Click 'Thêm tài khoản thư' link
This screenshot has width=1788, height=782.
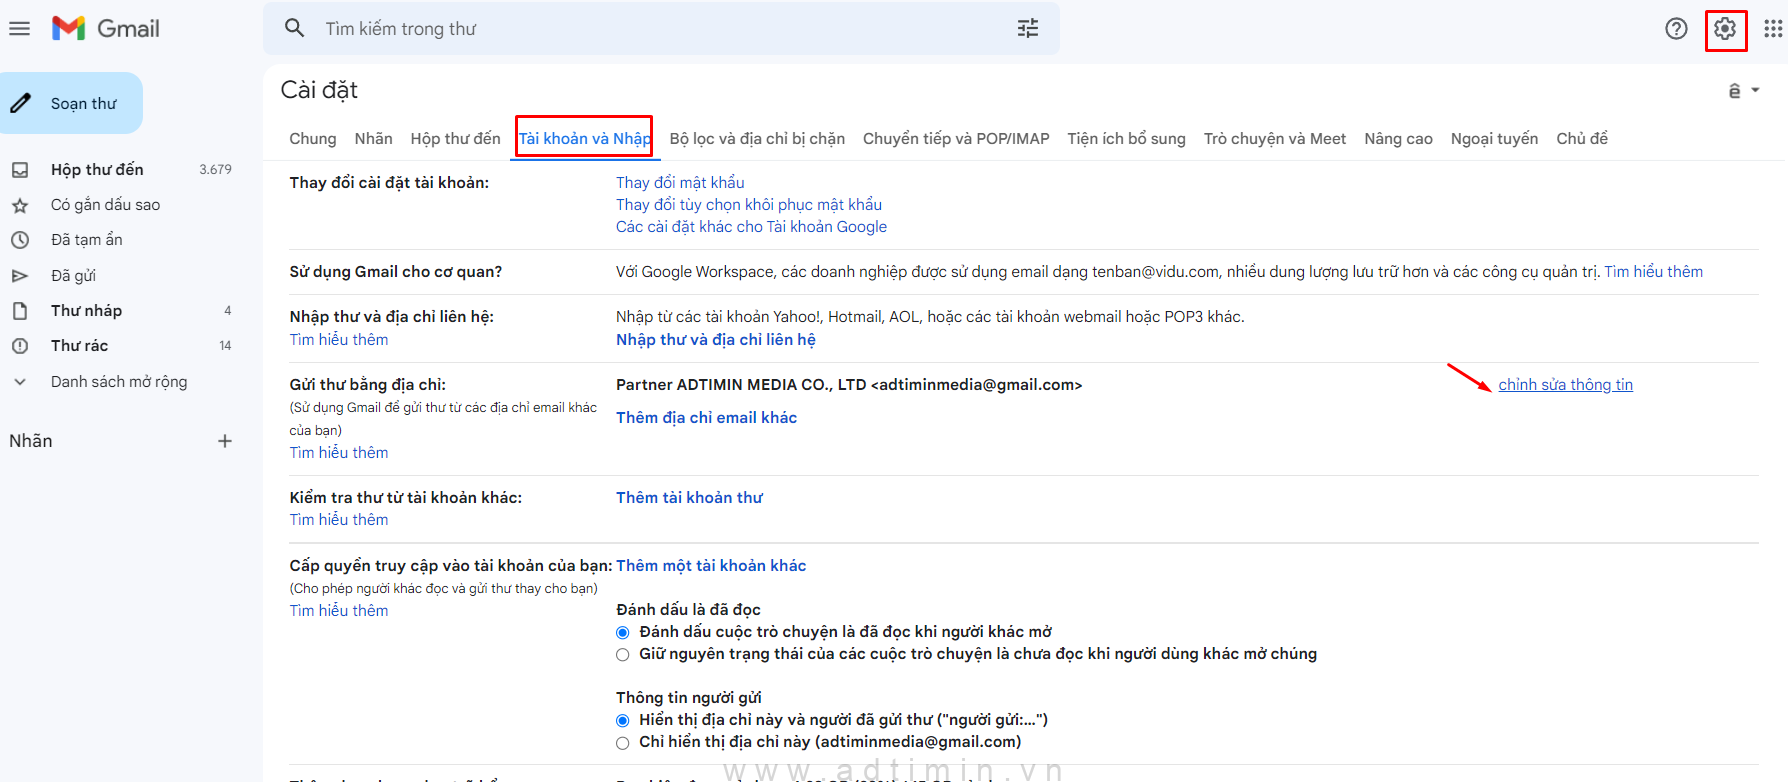[x=689, y=498]
